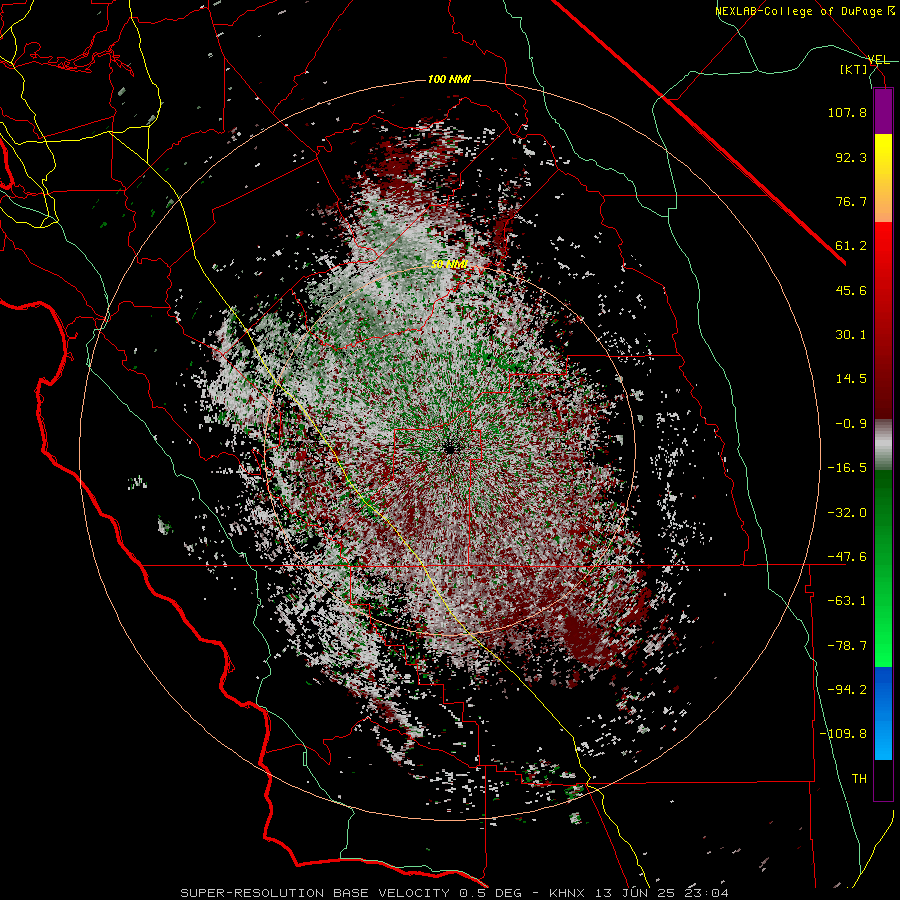The image size is (900, 900).
Task: Click the TH threshold legend label
Action: tap(859, 779)
